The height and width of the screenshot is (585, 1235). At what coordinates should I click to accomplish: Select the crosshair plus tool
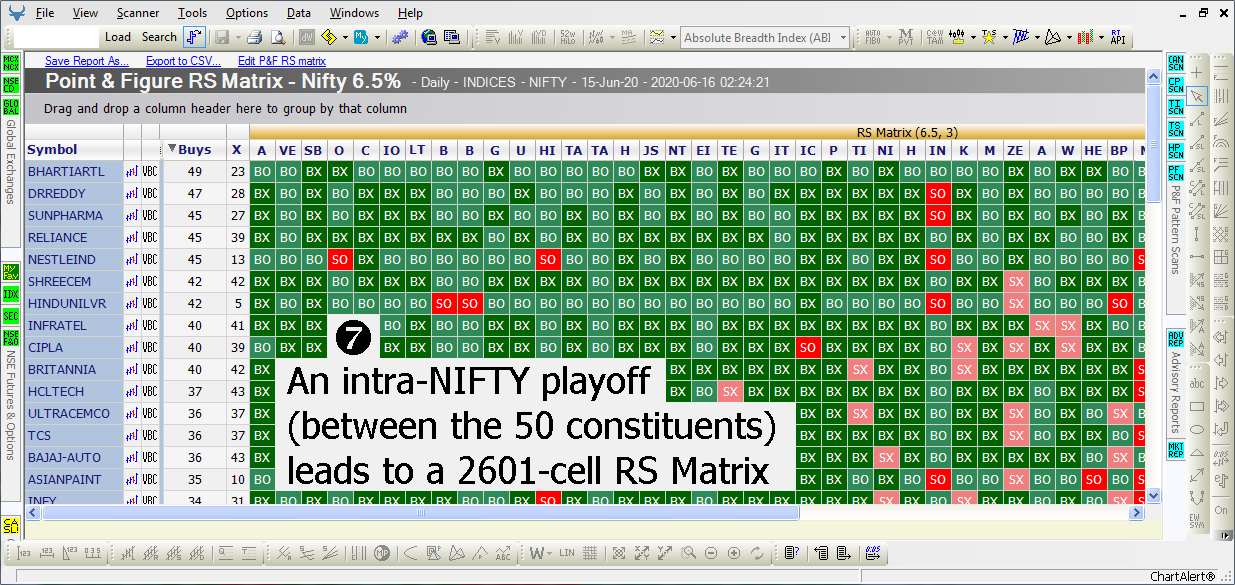[x=1197, y=75]
